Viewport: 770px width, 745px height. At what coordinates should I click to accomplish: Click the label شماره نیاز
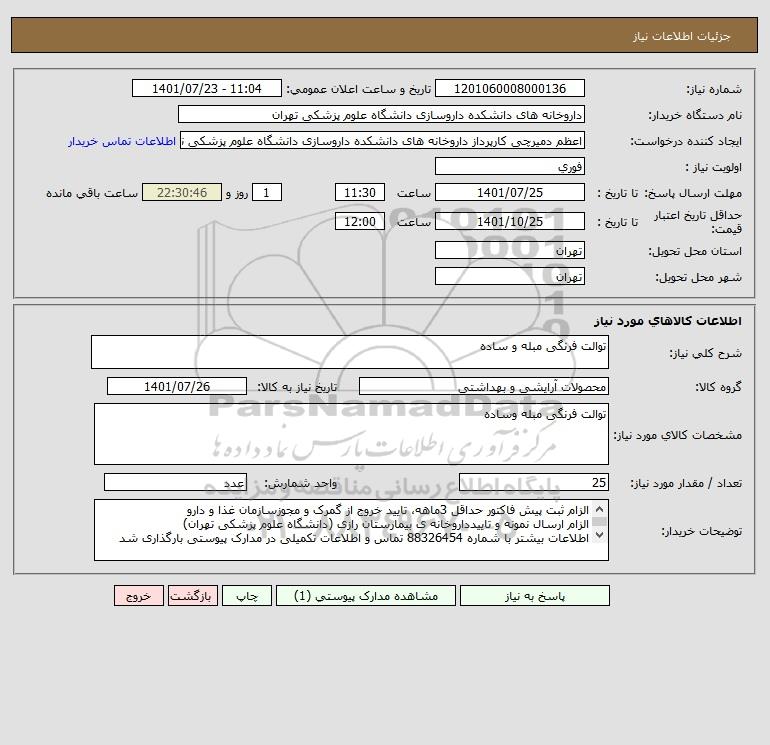tap(714, 89)
